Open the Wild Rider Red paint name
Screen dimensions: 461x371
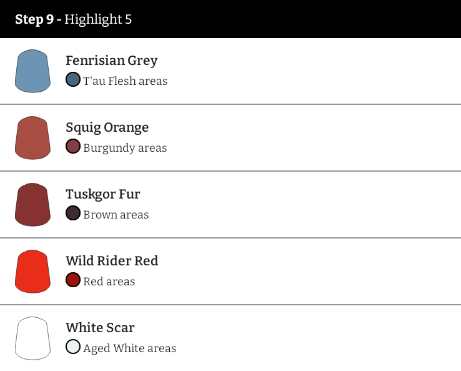(x=112, y=261)
